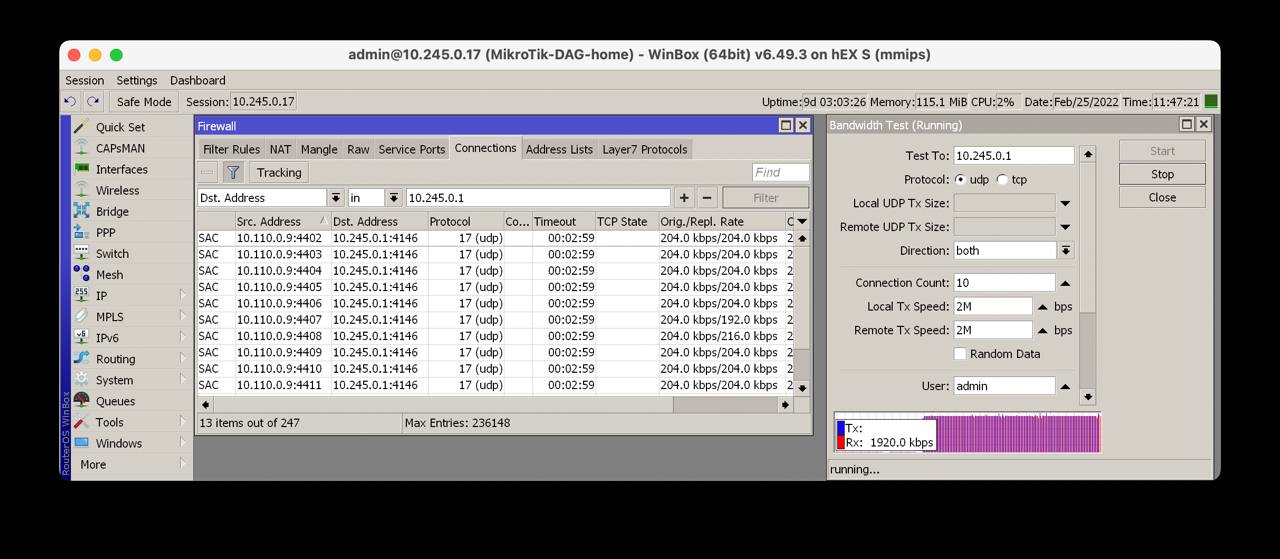1280x559 pixels.
Task: Open the 'in' filter operator dropdown
Action: 394,198
